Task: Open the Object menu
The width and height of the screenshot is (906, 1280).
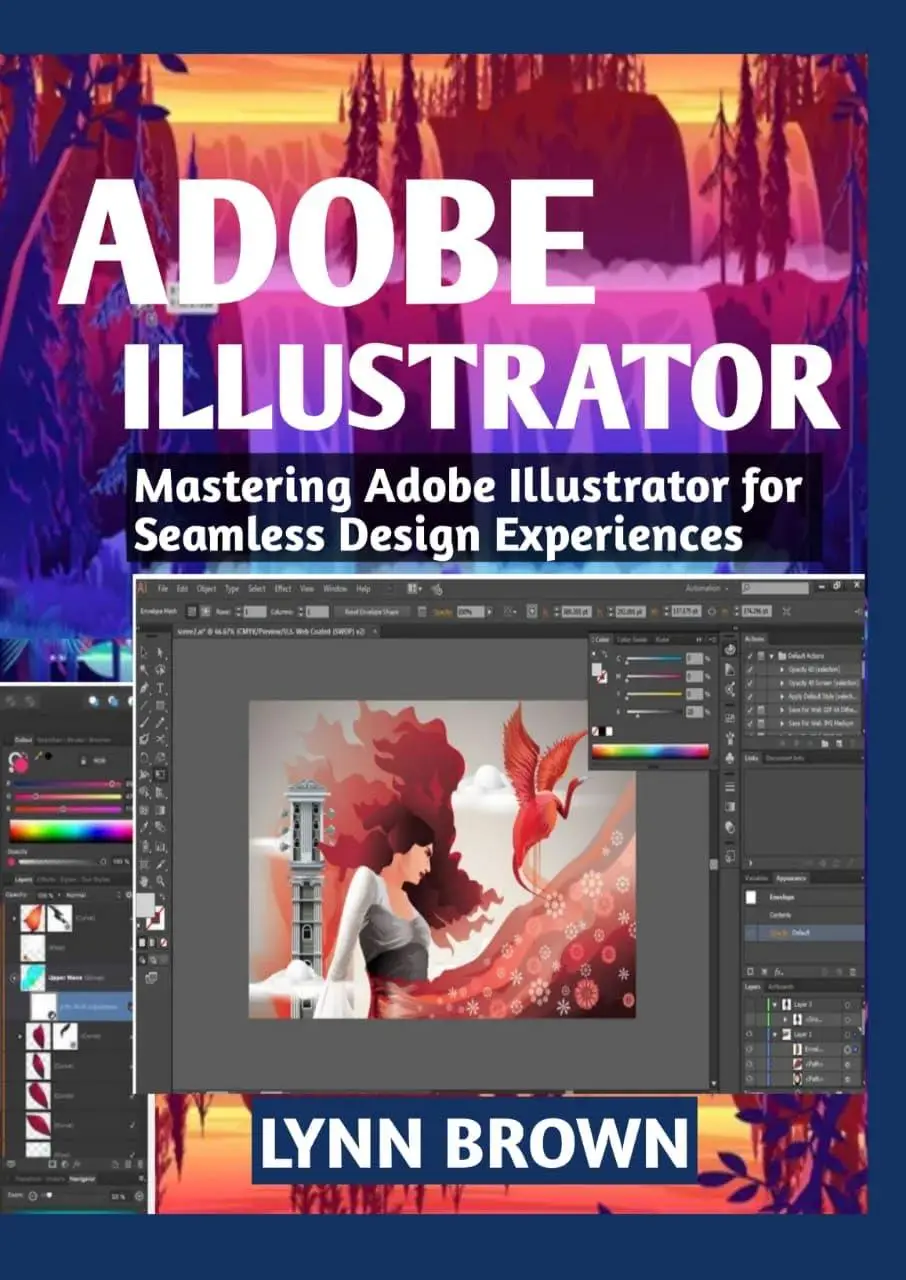Action: (206, 589)
